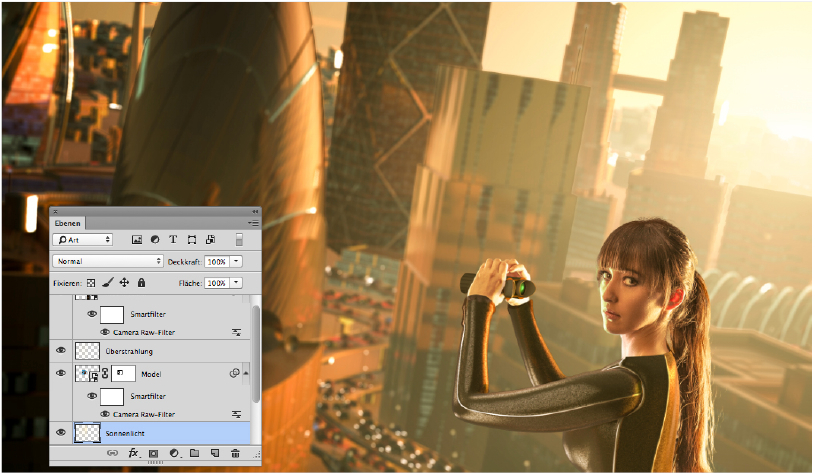Open the Deckkraft opacity slider dropdown
Screen dimensions: 815x475
point(236,261)
